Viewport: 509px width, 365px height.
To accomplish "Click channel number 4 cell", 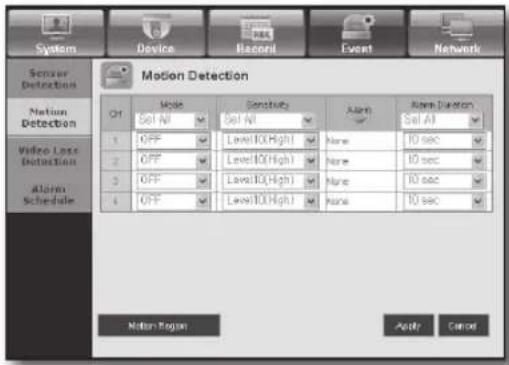I will click(x=116, y=201).
